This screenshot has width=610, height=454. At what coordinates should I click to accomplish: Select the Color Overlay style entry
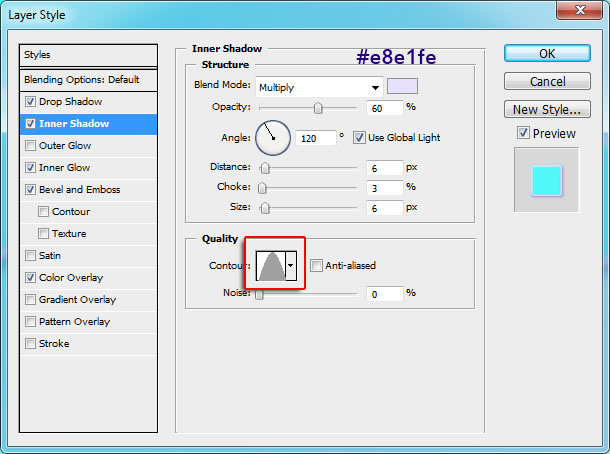(x=71, y=277)
